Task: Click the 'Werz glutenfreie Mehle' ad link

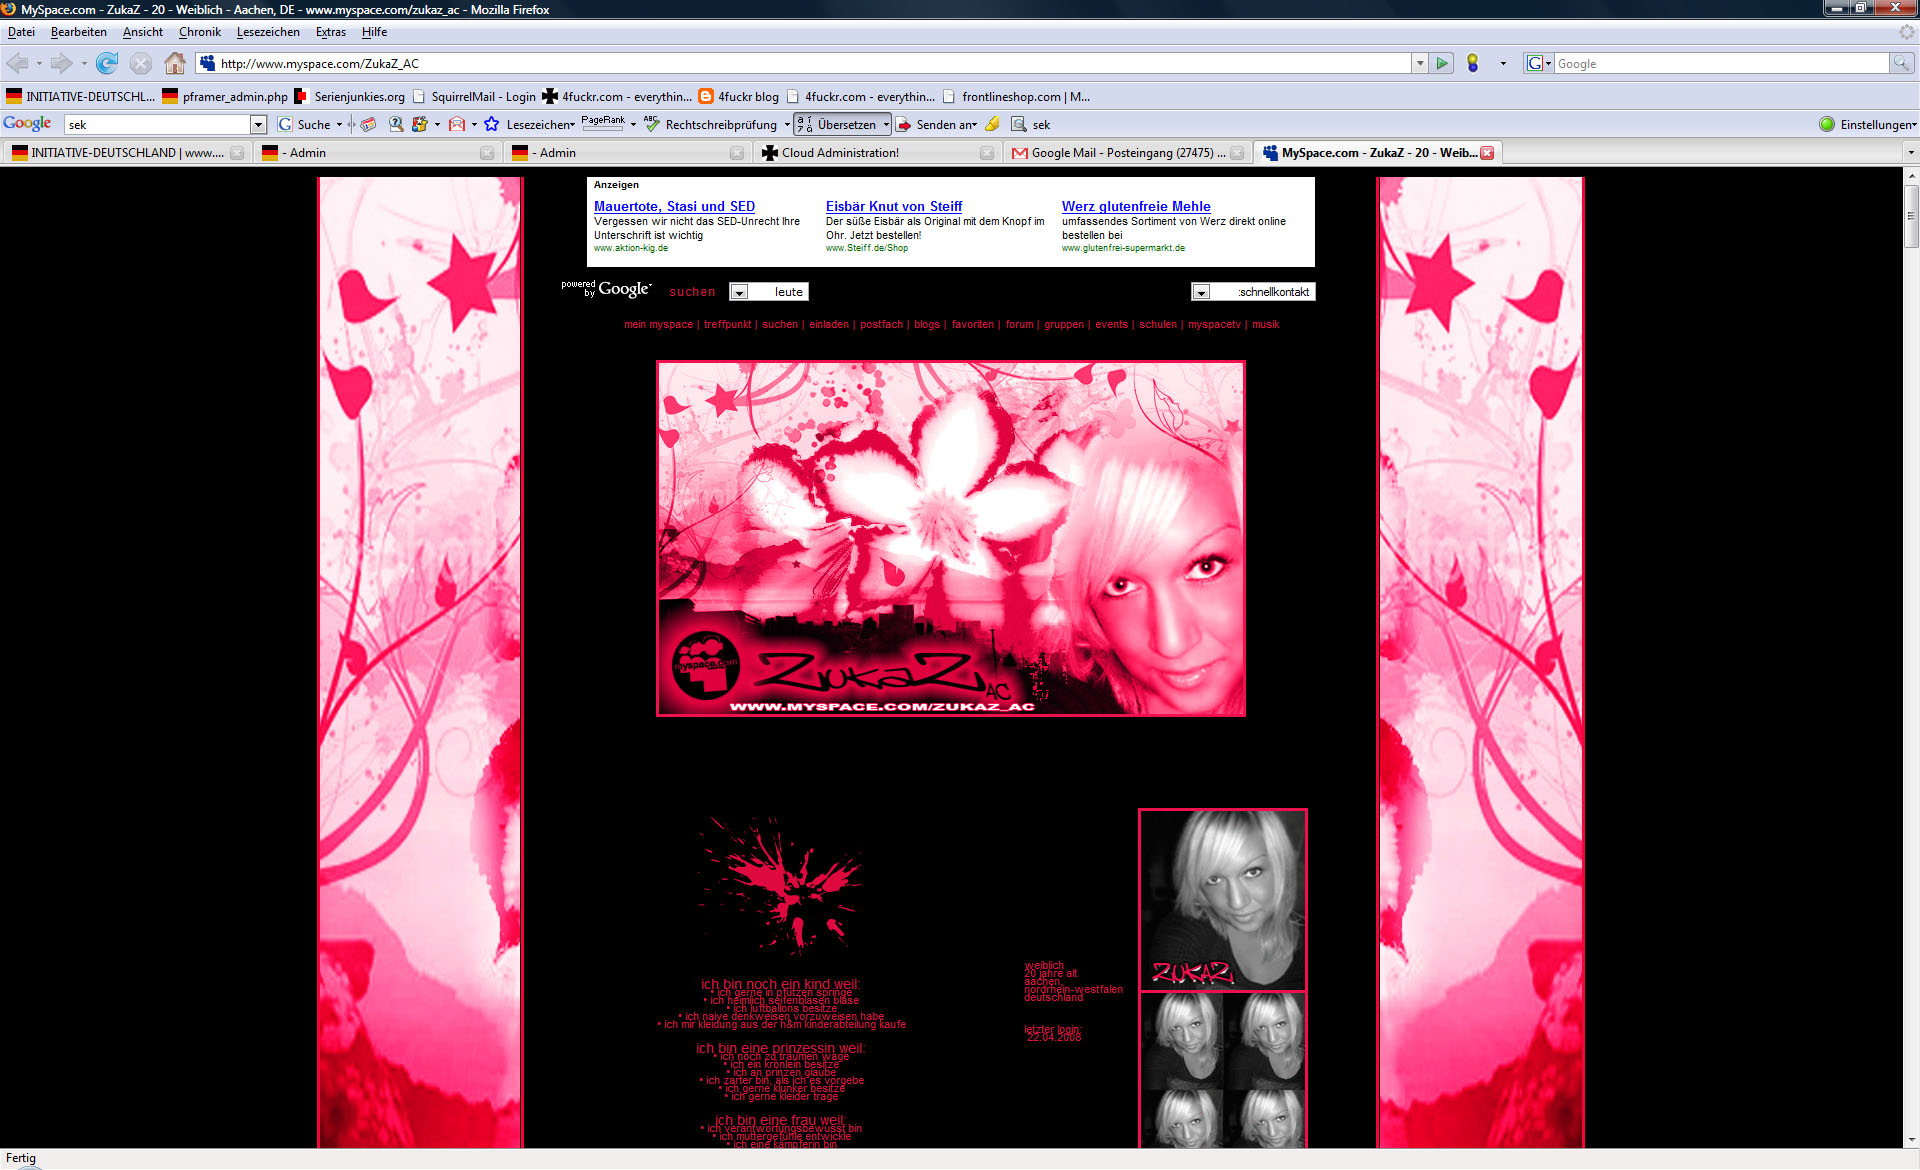Action: [1136, 206]
